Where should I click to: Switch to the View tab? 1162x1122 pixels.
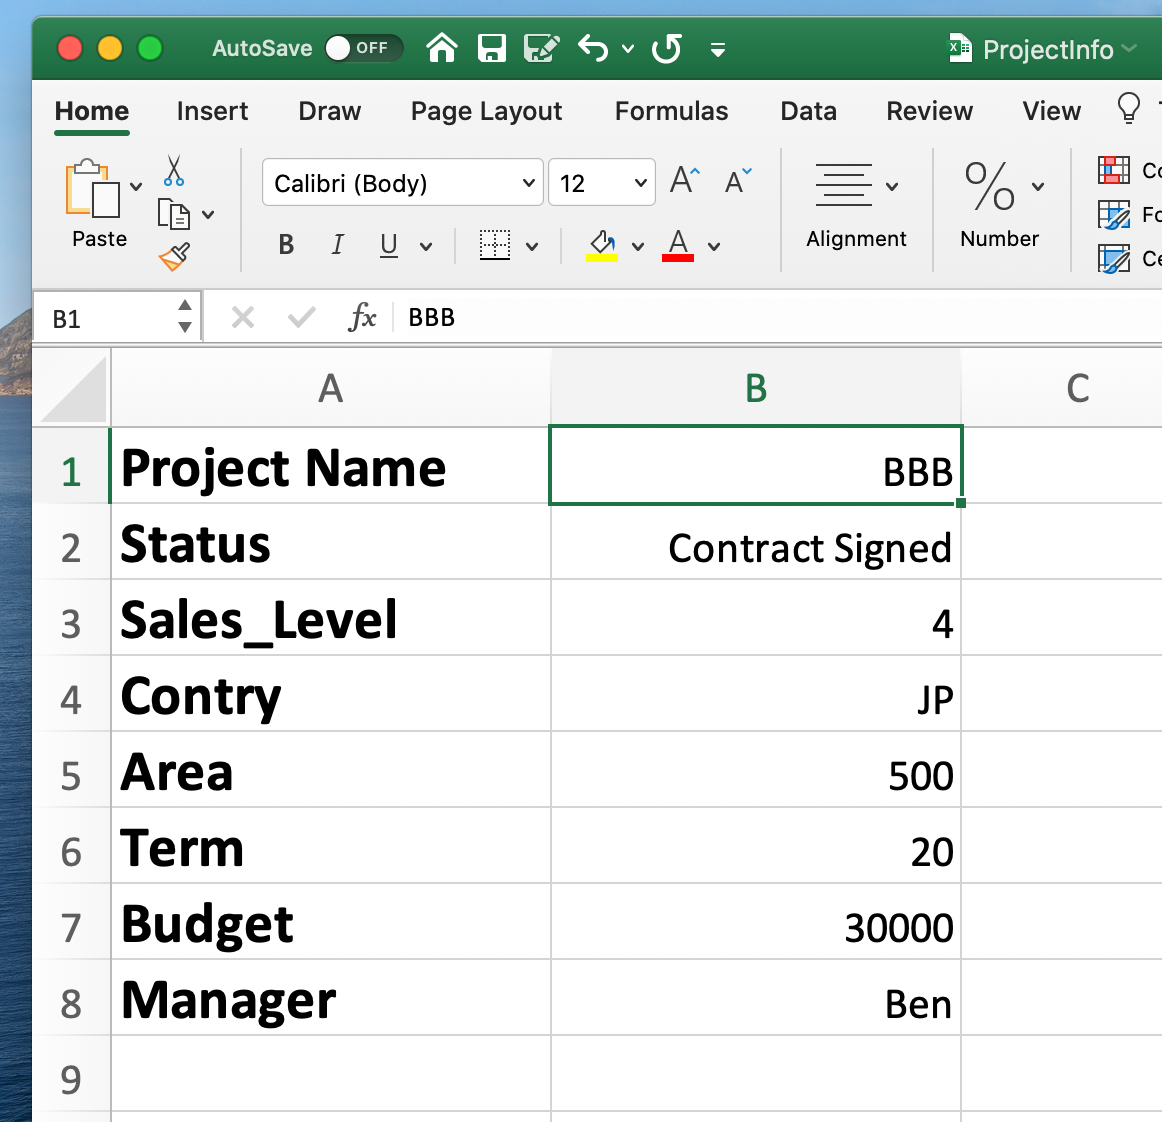(x=1052, y=111)
